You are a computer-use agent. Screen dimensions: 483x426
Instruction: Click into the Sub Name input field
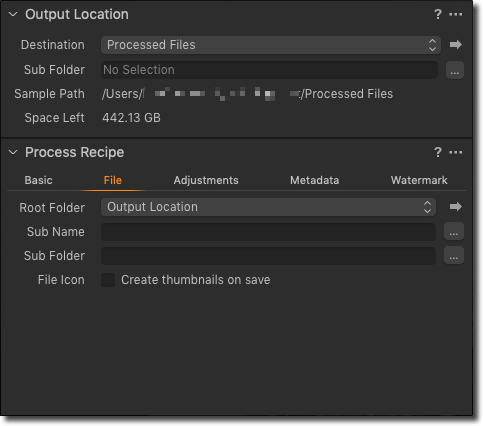click(x=268, y=232)
